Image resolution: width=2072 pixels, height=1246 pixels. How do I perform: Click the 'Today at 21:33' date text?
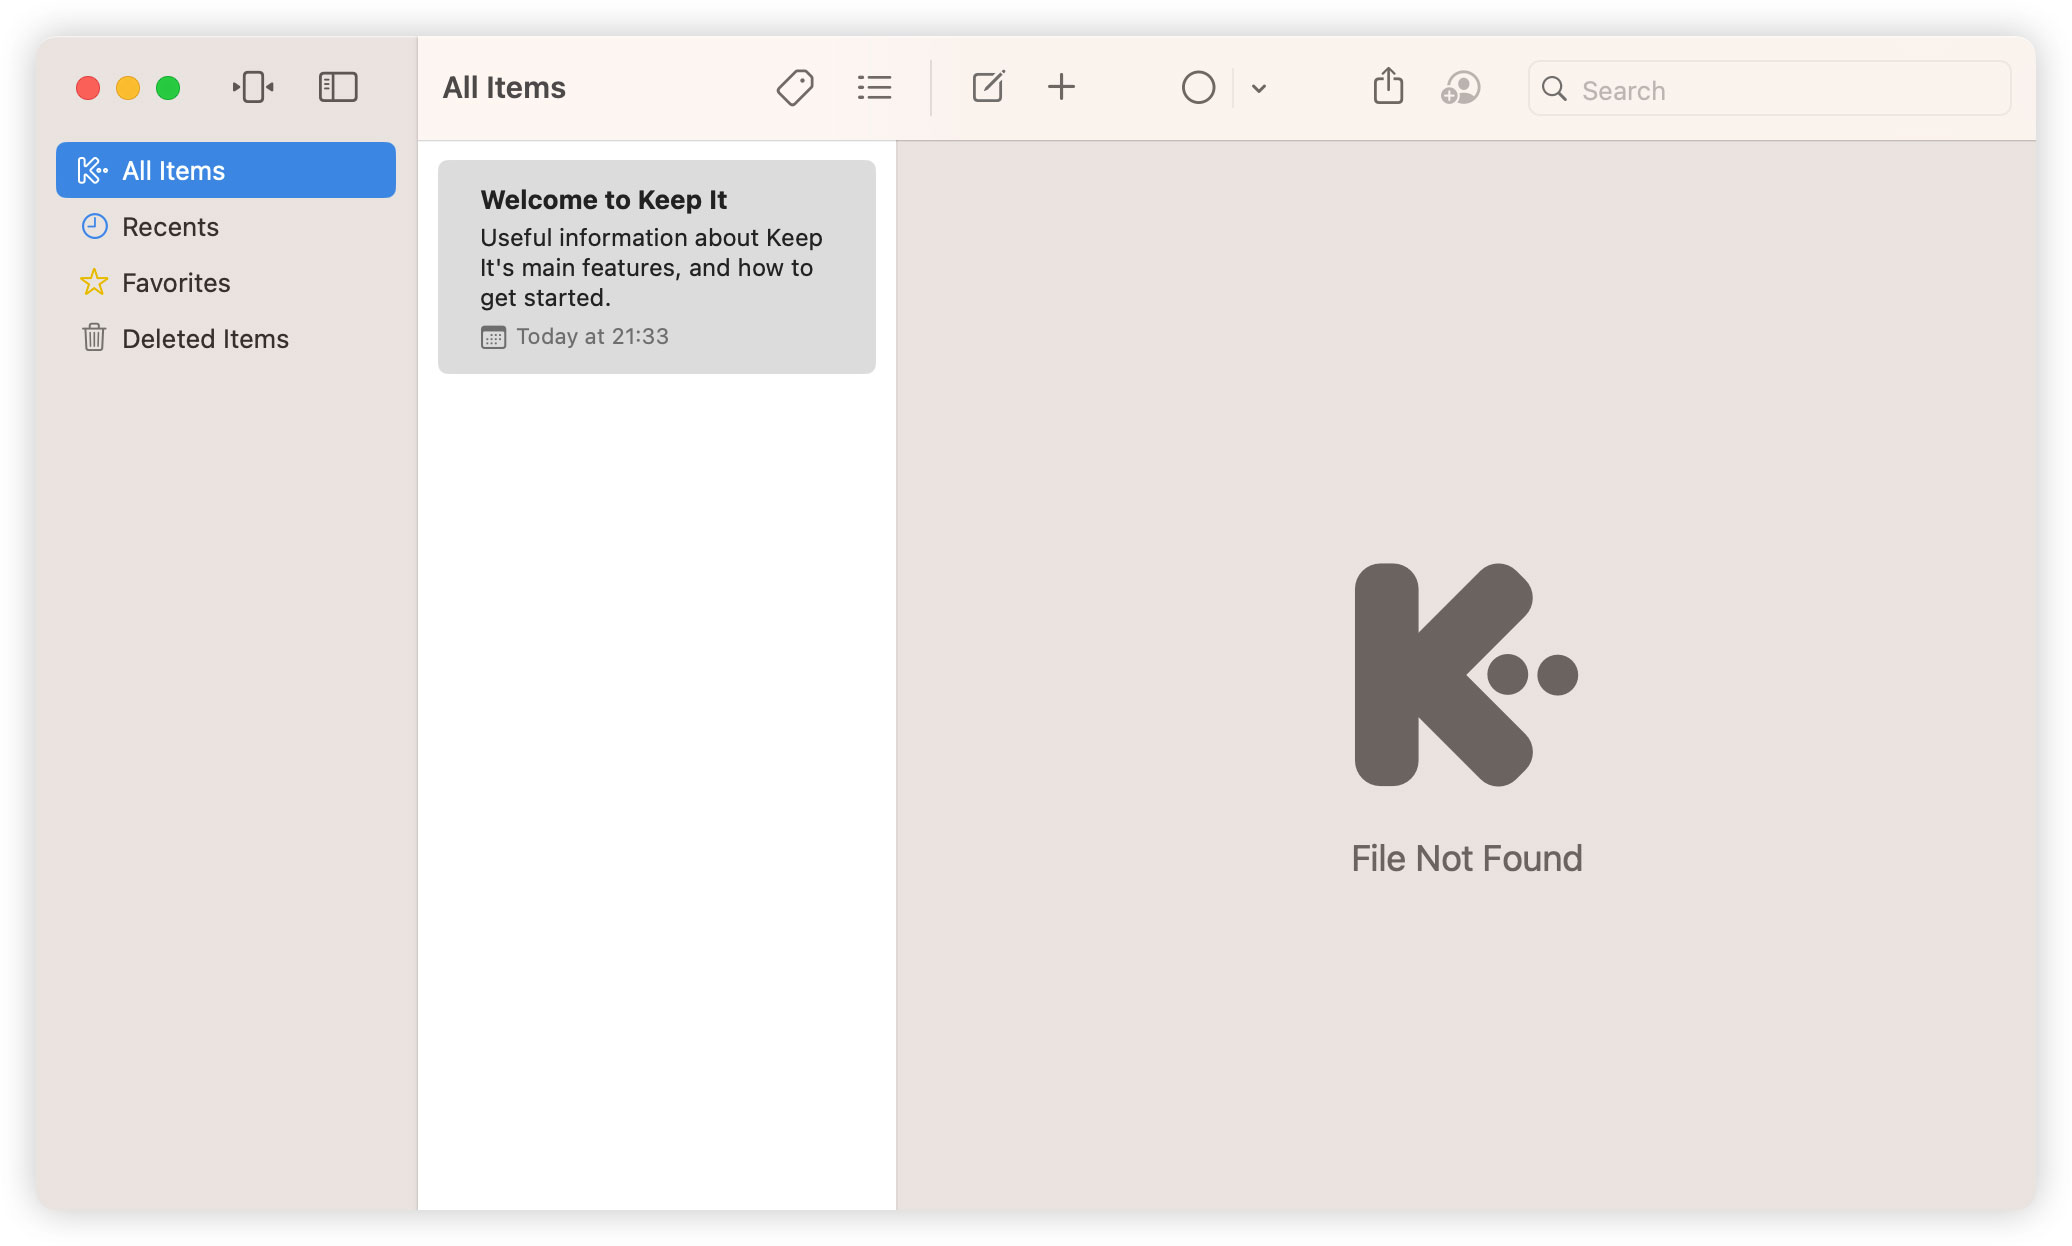click(592, 337)
